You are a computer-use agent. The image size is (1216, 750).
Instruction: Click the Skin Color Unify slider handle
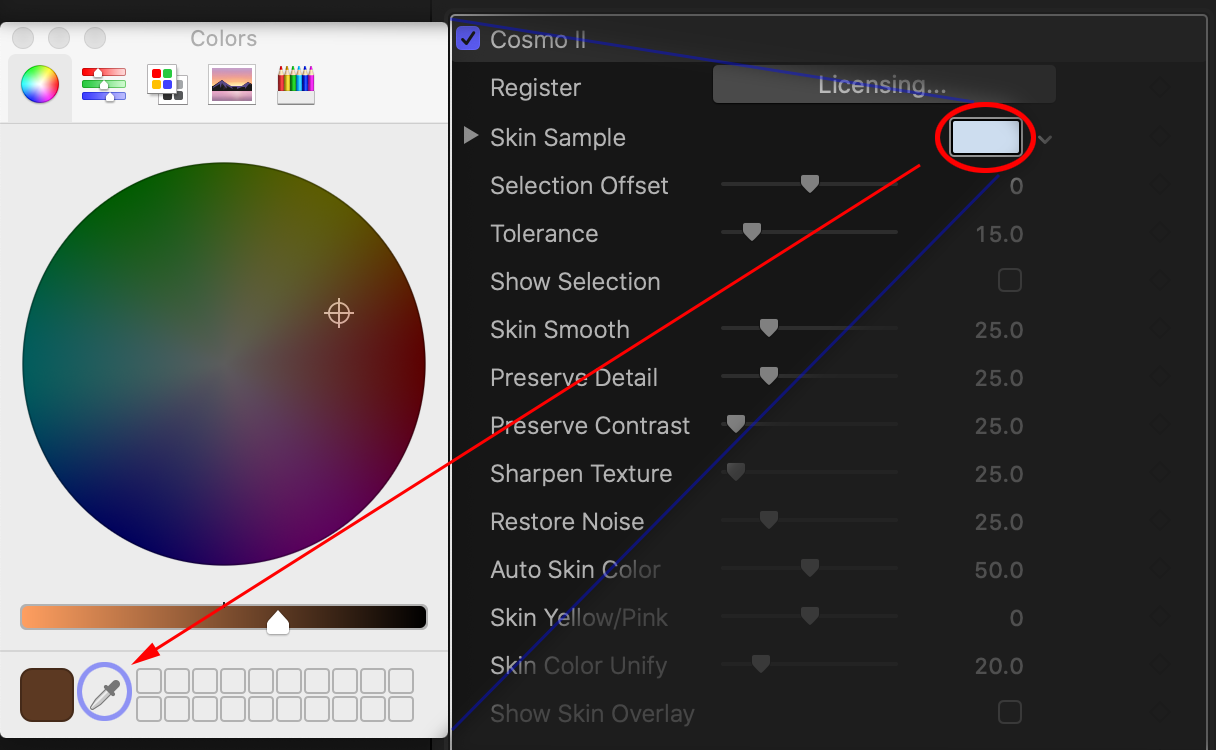click(x=761, y=664)
